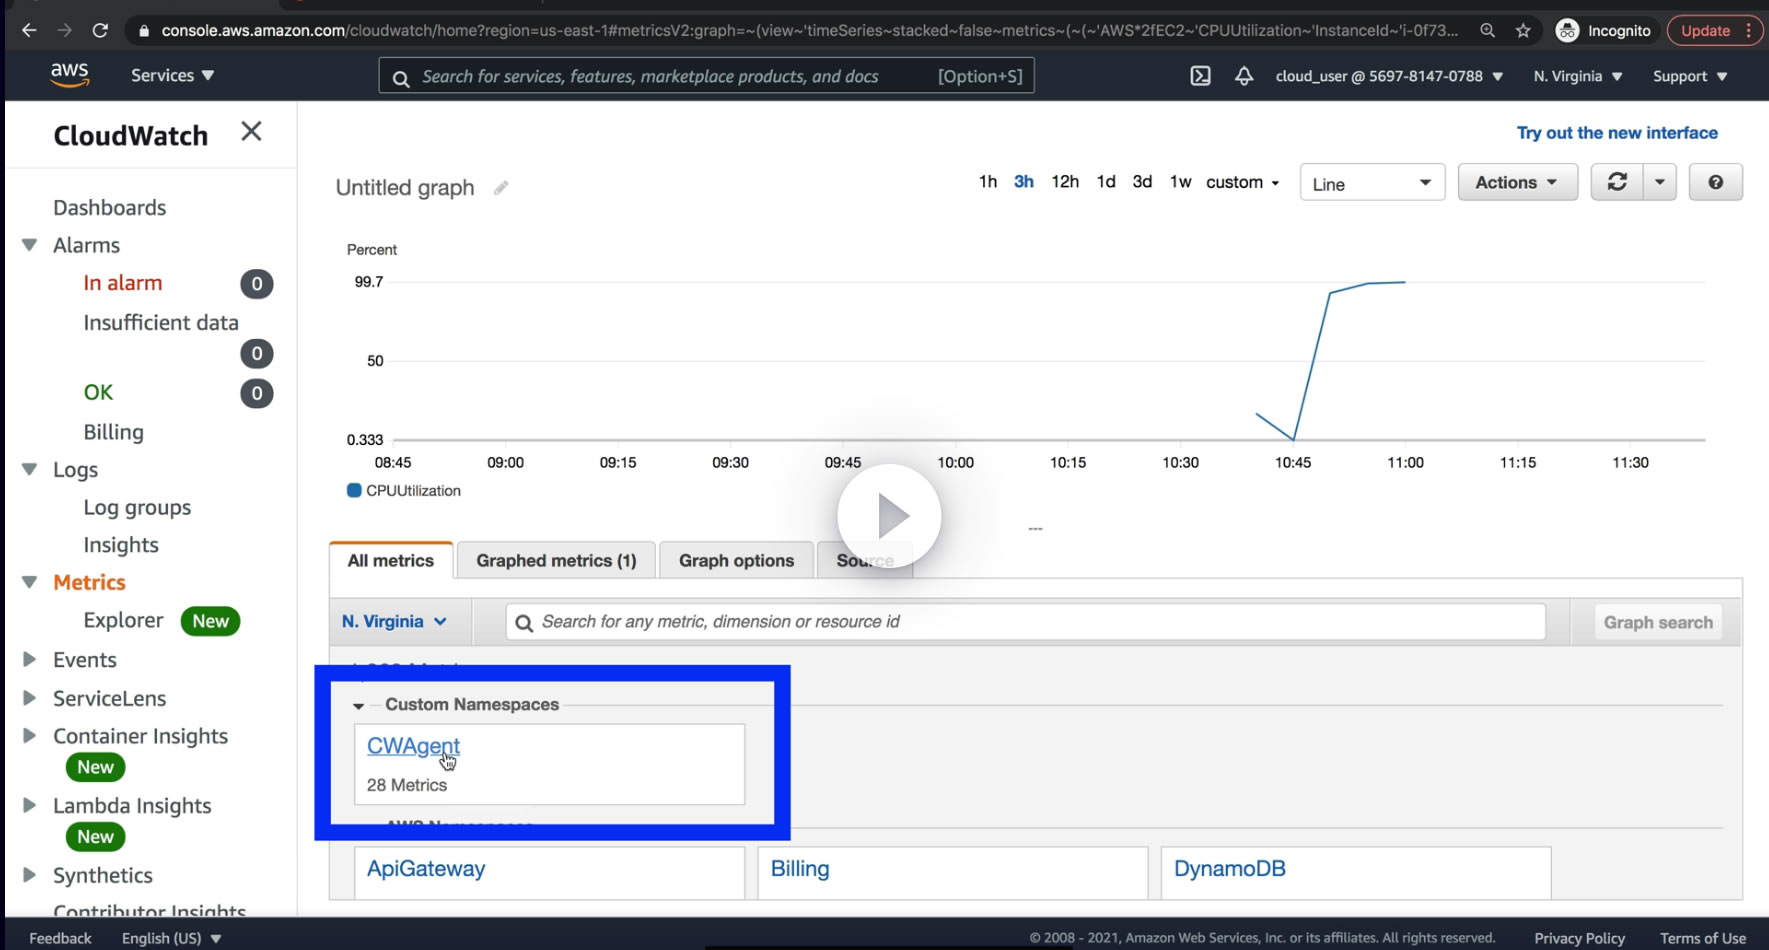Open the ApiGateway namespace
The height and width of the screenshot is (950, 1769).
(426, 869)
